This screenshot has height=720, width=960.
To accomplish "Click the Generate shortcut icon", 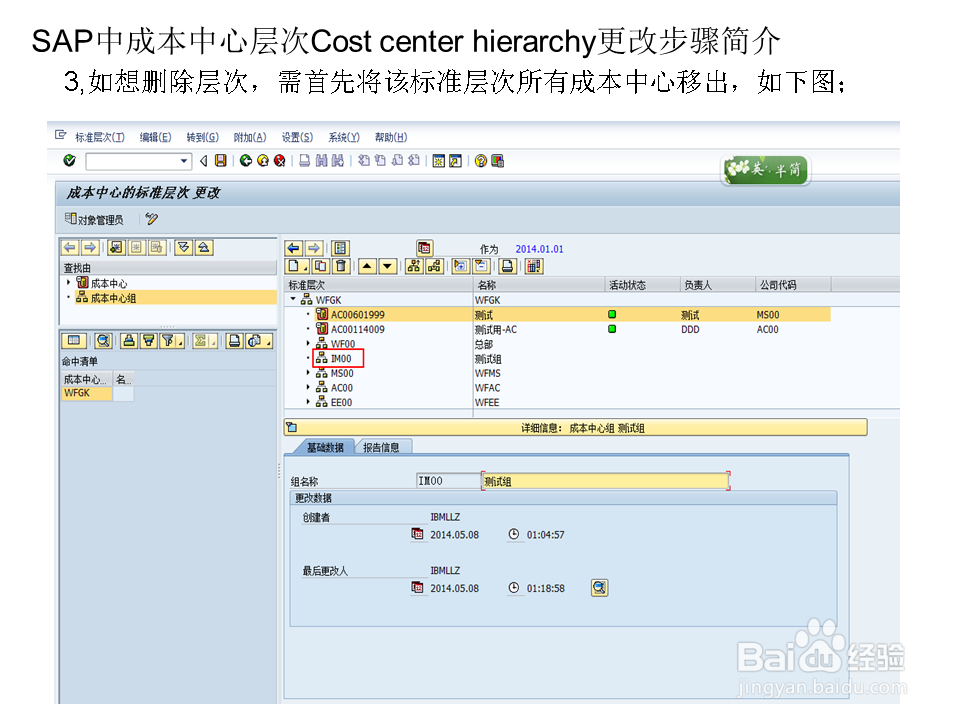I will tap(456, 160).
